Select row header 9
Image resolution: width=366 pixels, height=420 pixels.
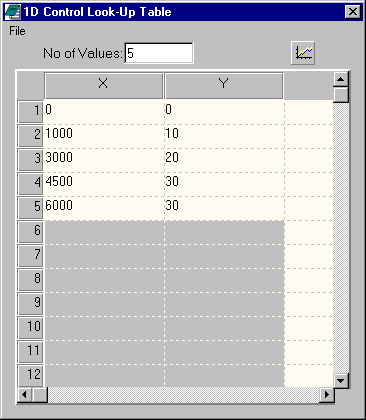[30, 304]
